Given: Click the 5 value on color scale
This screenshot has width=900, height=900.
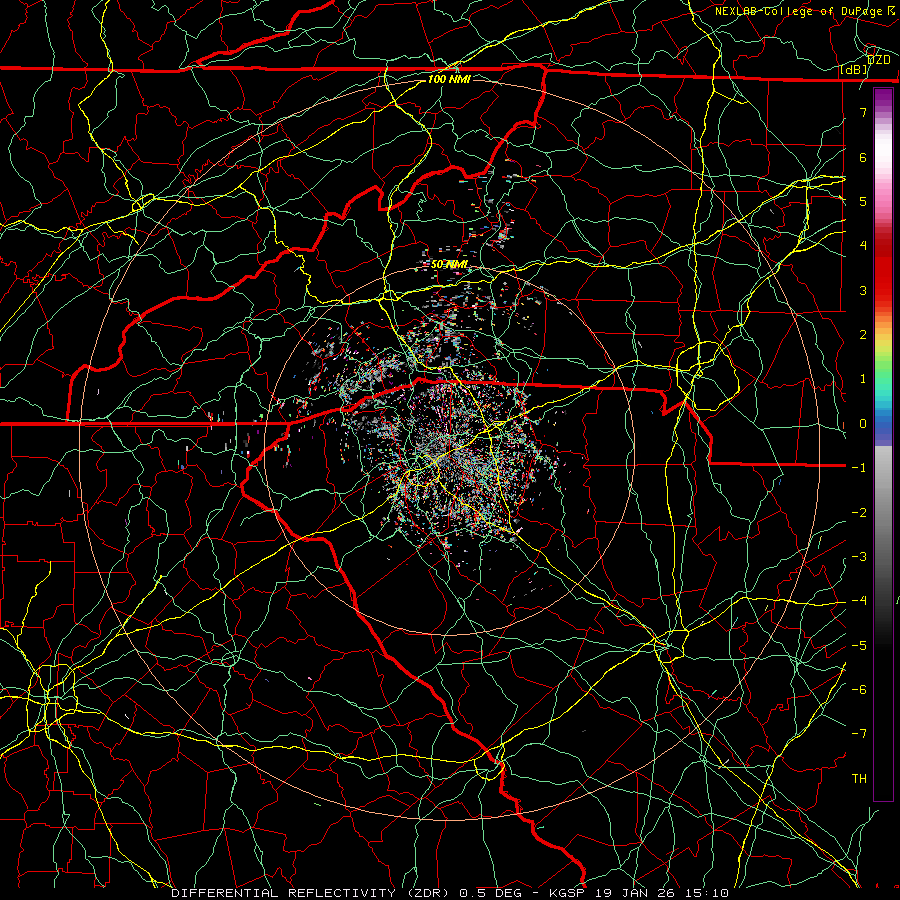Looking at the screenshot, I should (863, 201).
